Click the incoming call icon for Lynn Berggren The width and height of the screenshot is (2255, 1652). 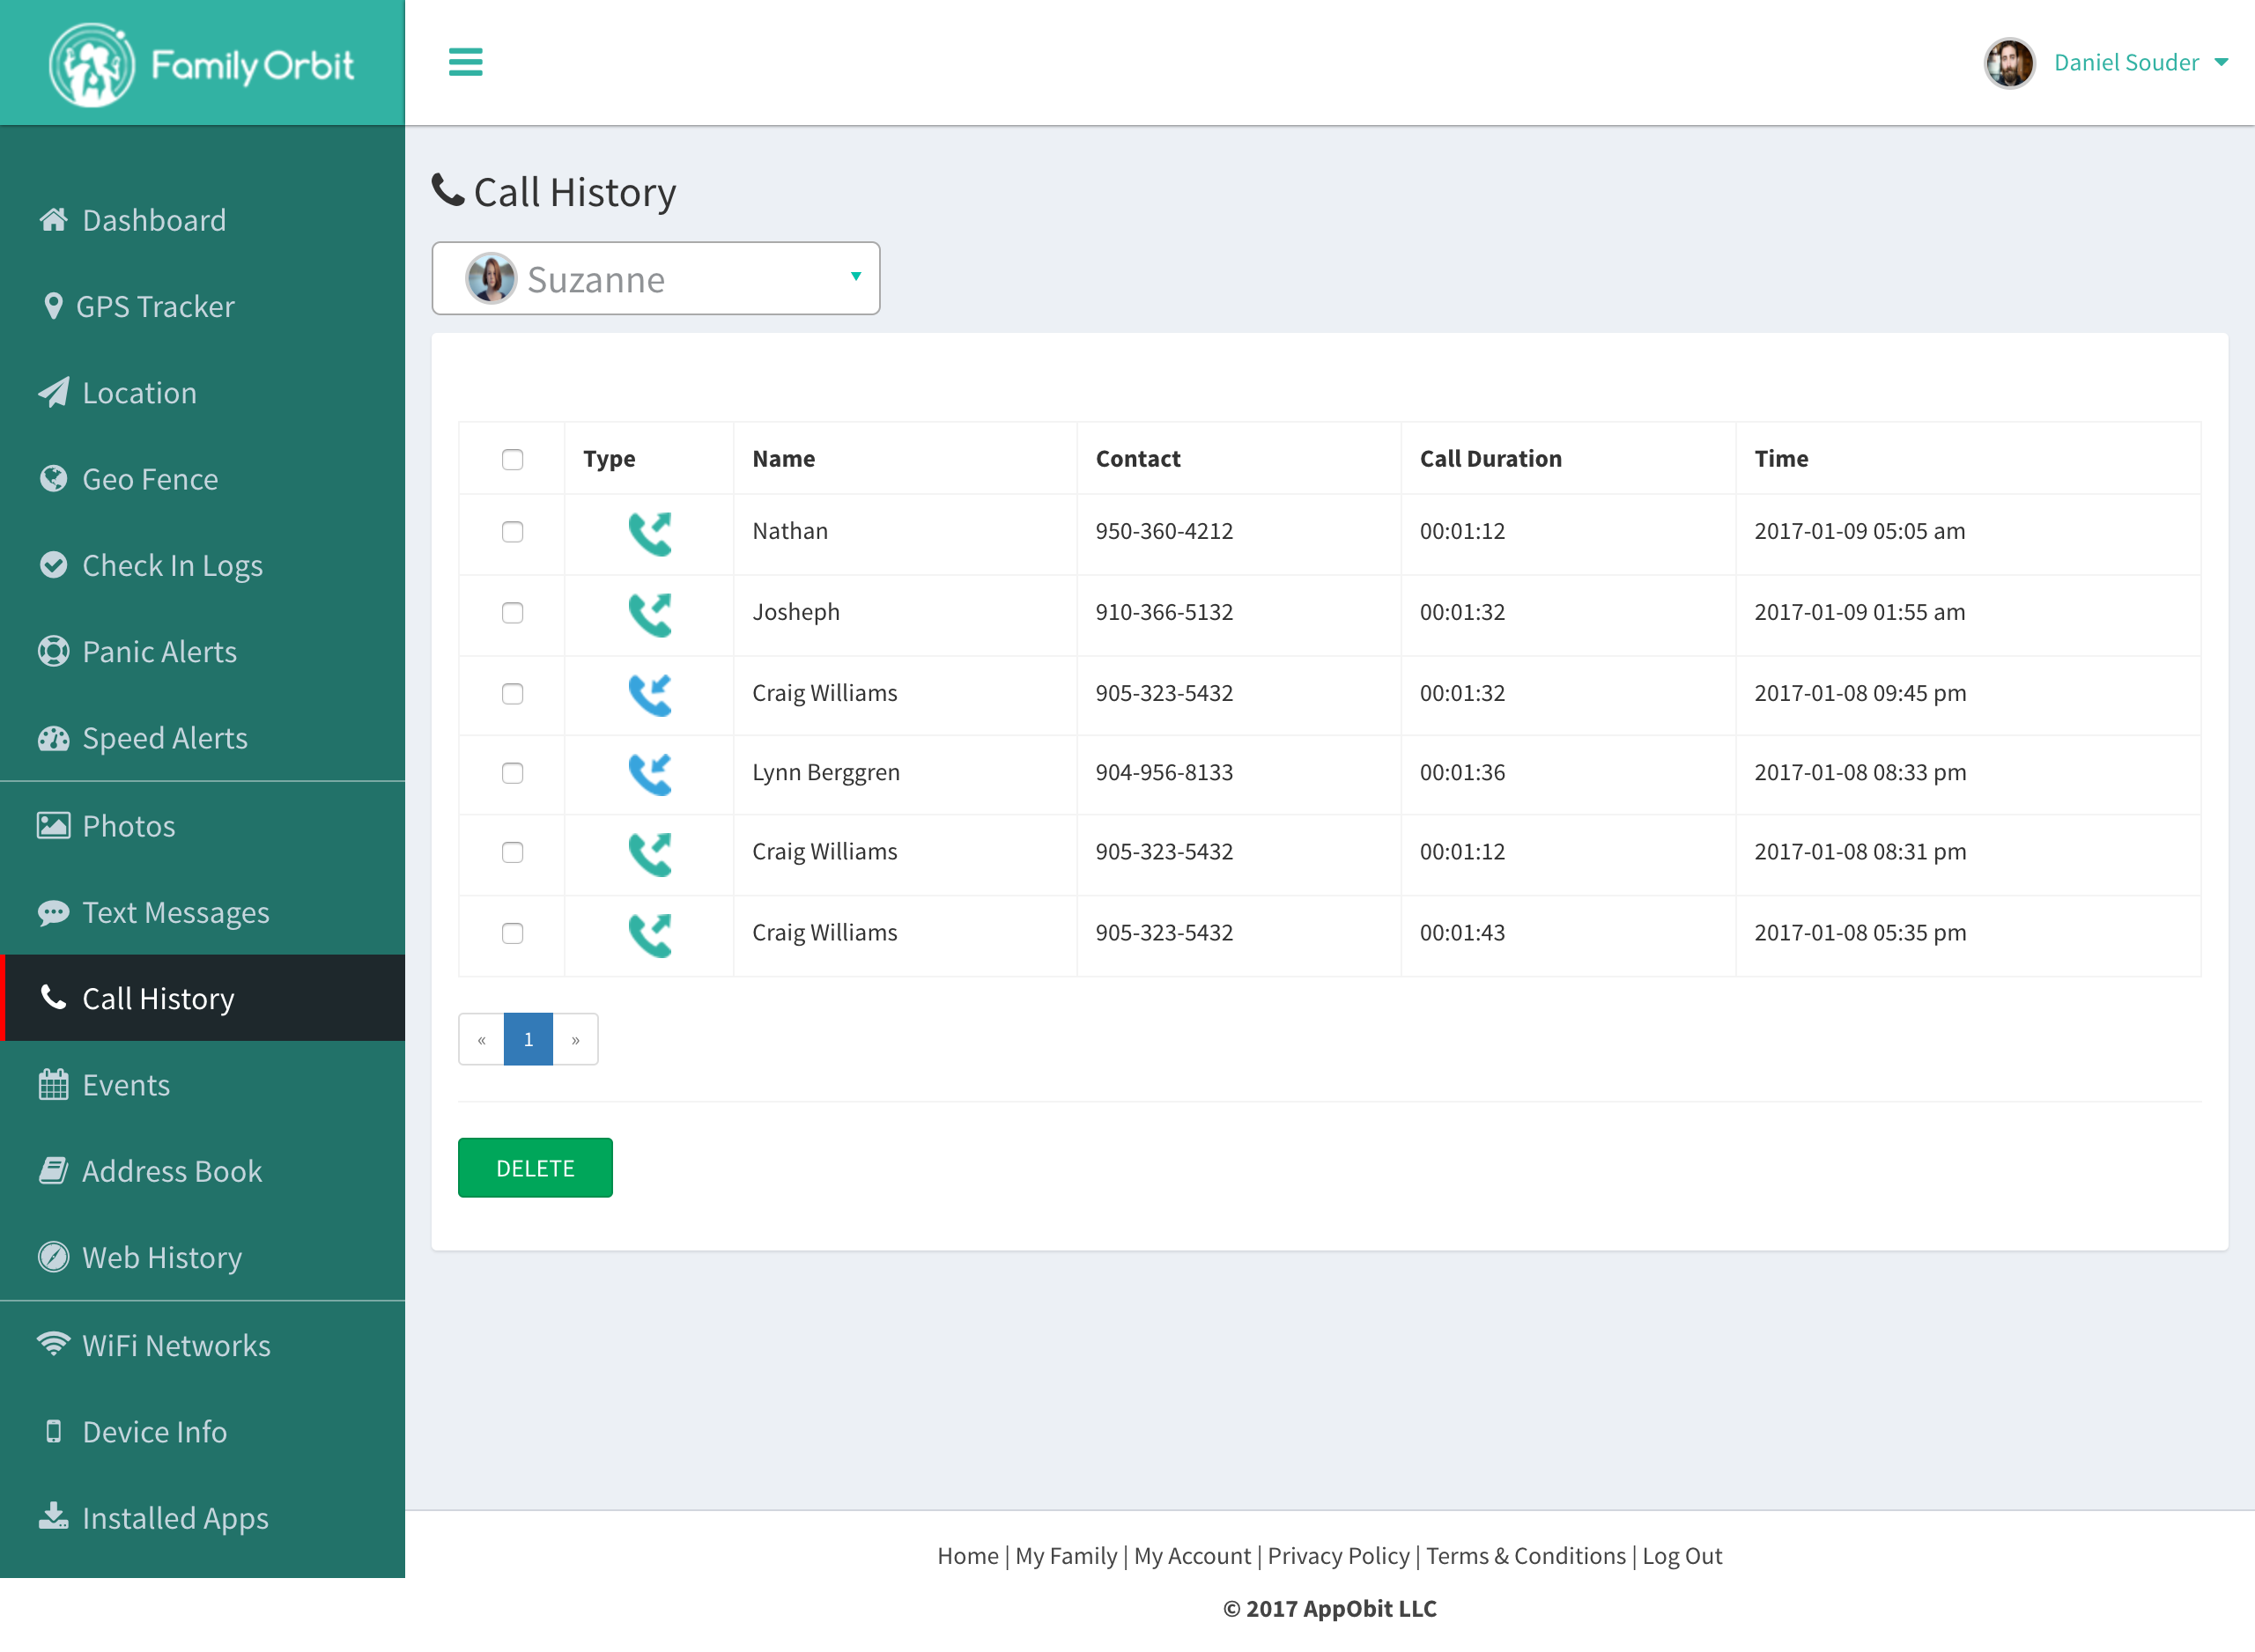coord(650,774)
